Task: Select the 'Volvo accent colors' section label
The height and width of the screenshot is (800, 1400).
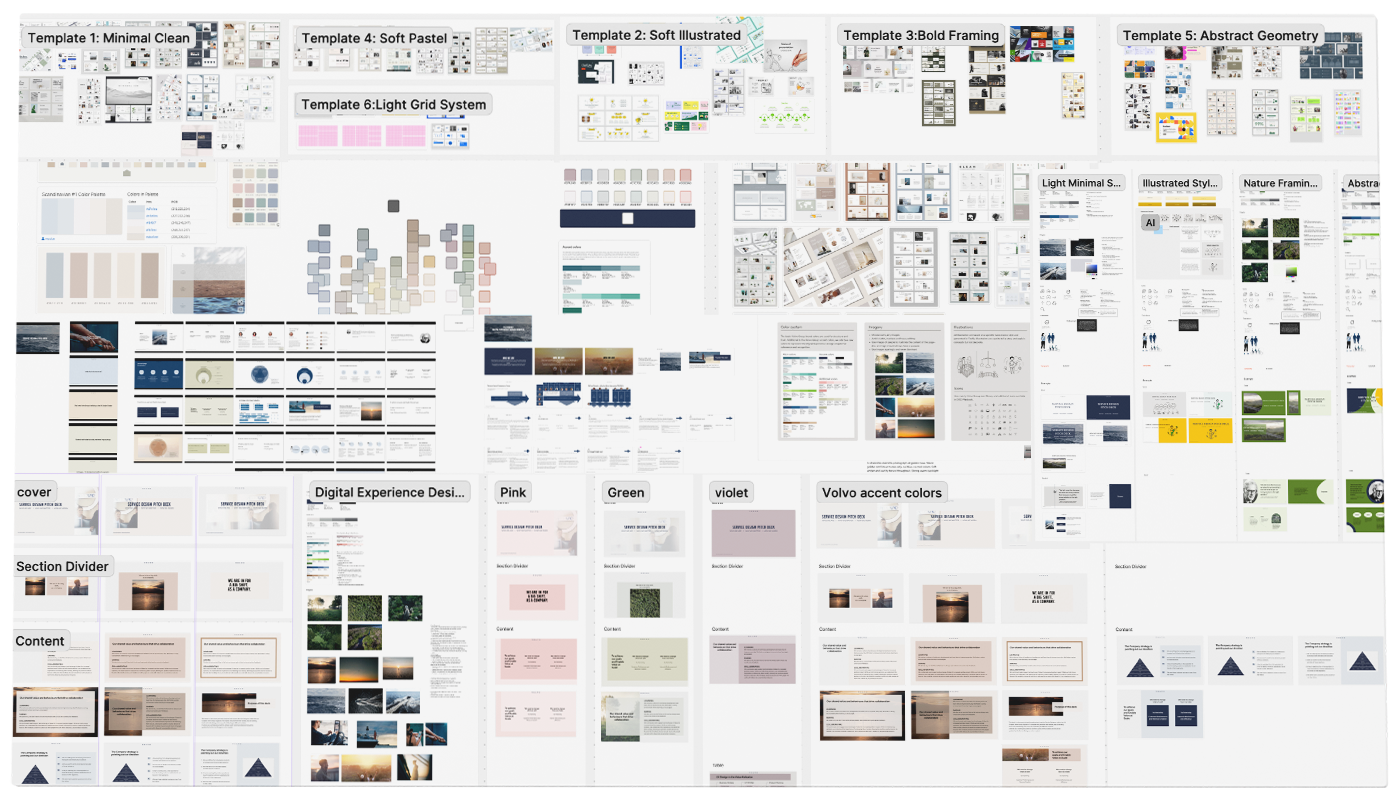Action: (881, 492)
